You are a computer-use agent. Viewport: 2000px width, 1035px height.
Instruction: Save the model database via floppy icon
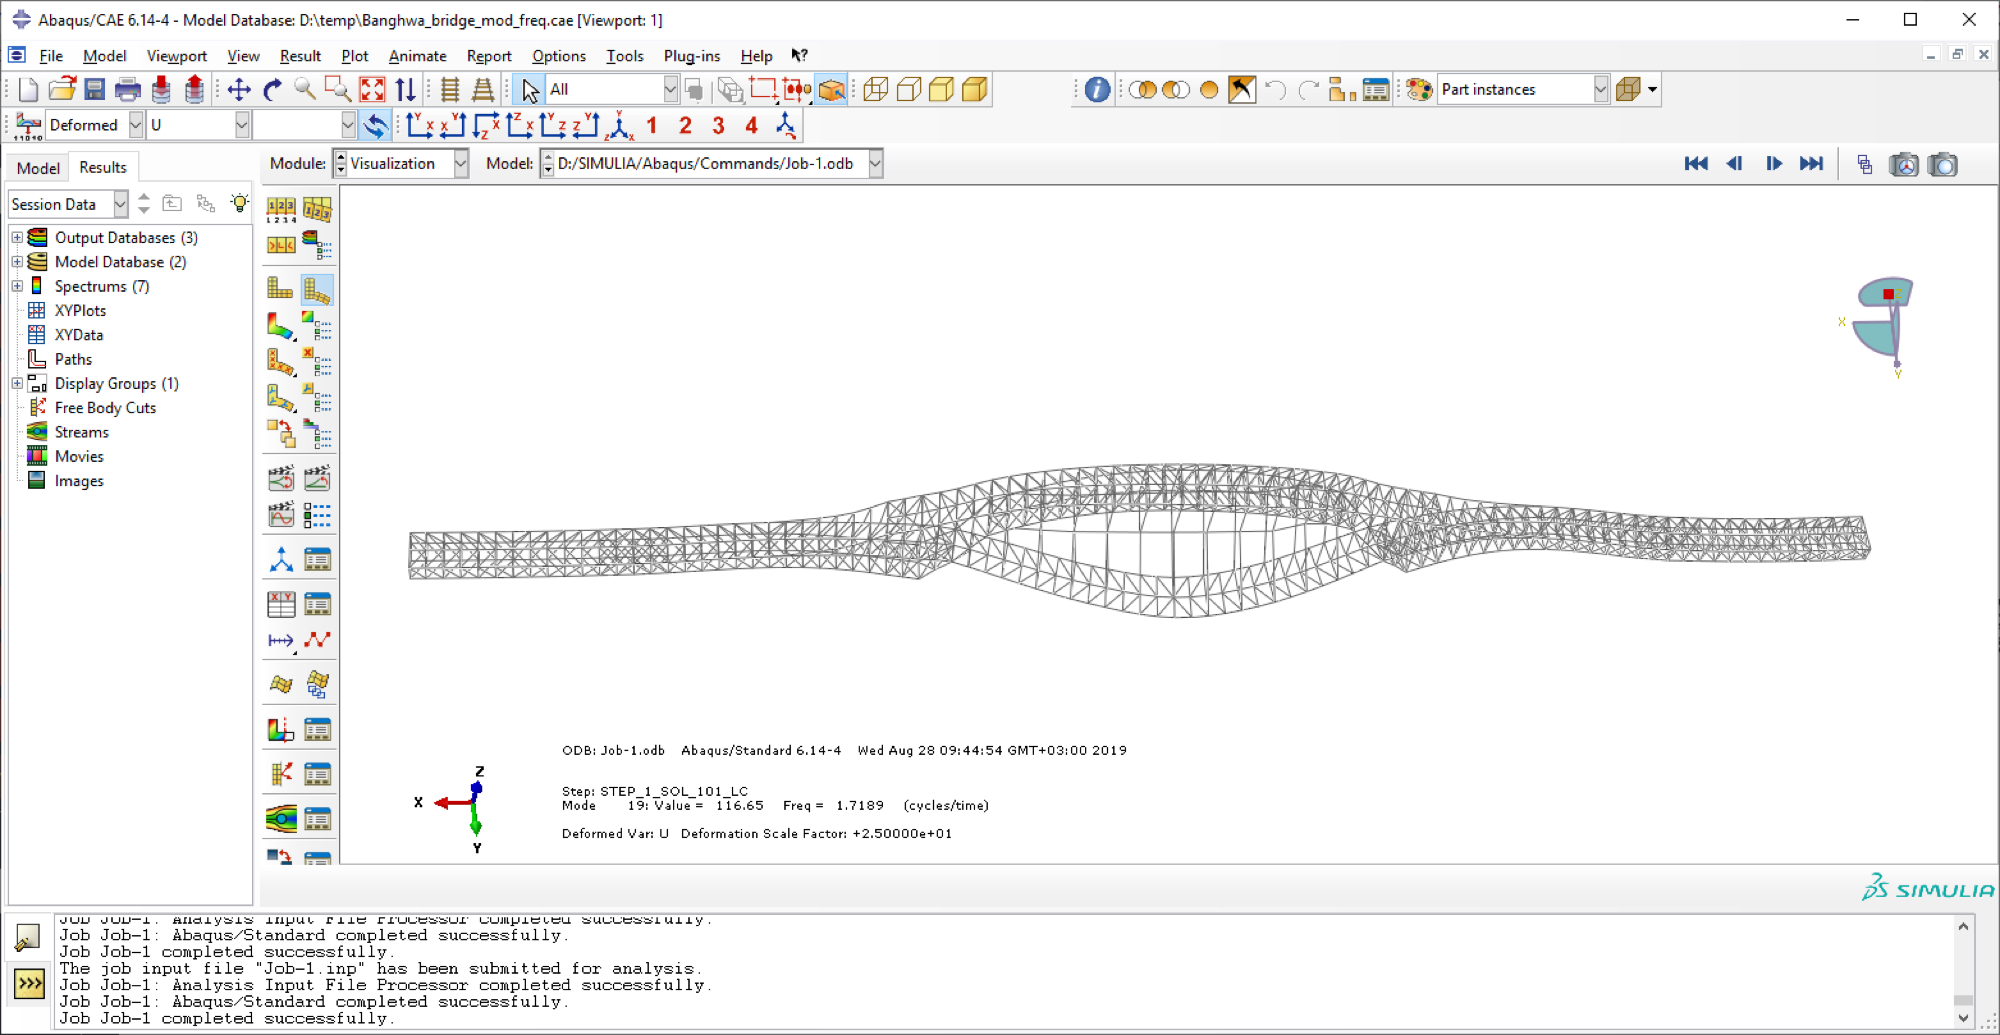(95, 90)
